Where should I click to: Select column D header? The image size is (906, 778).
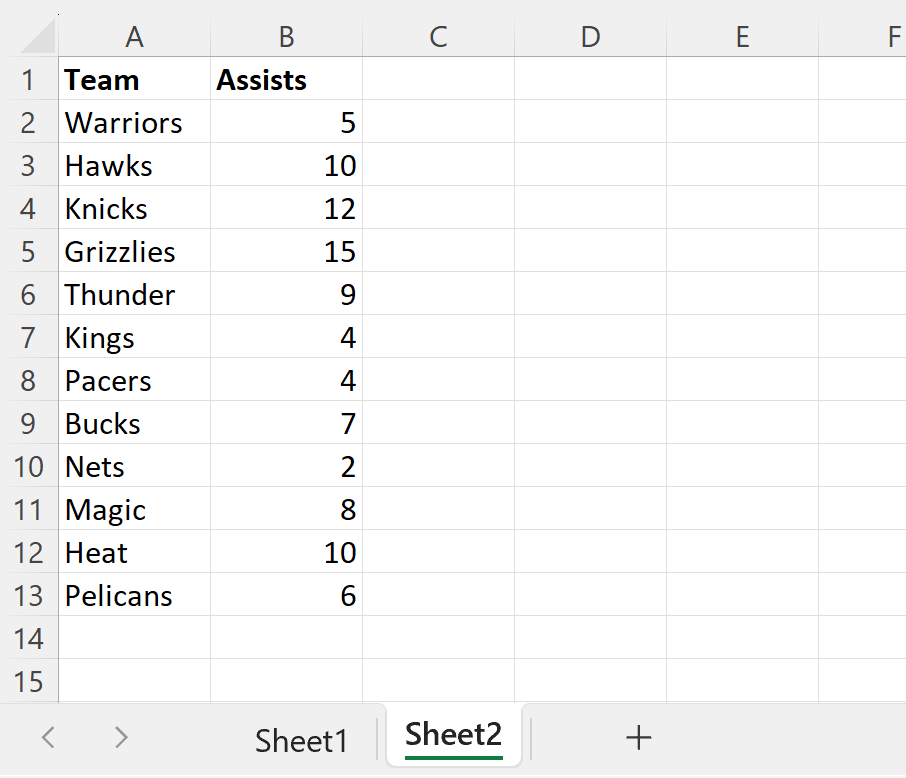click(x=590, y=36)
